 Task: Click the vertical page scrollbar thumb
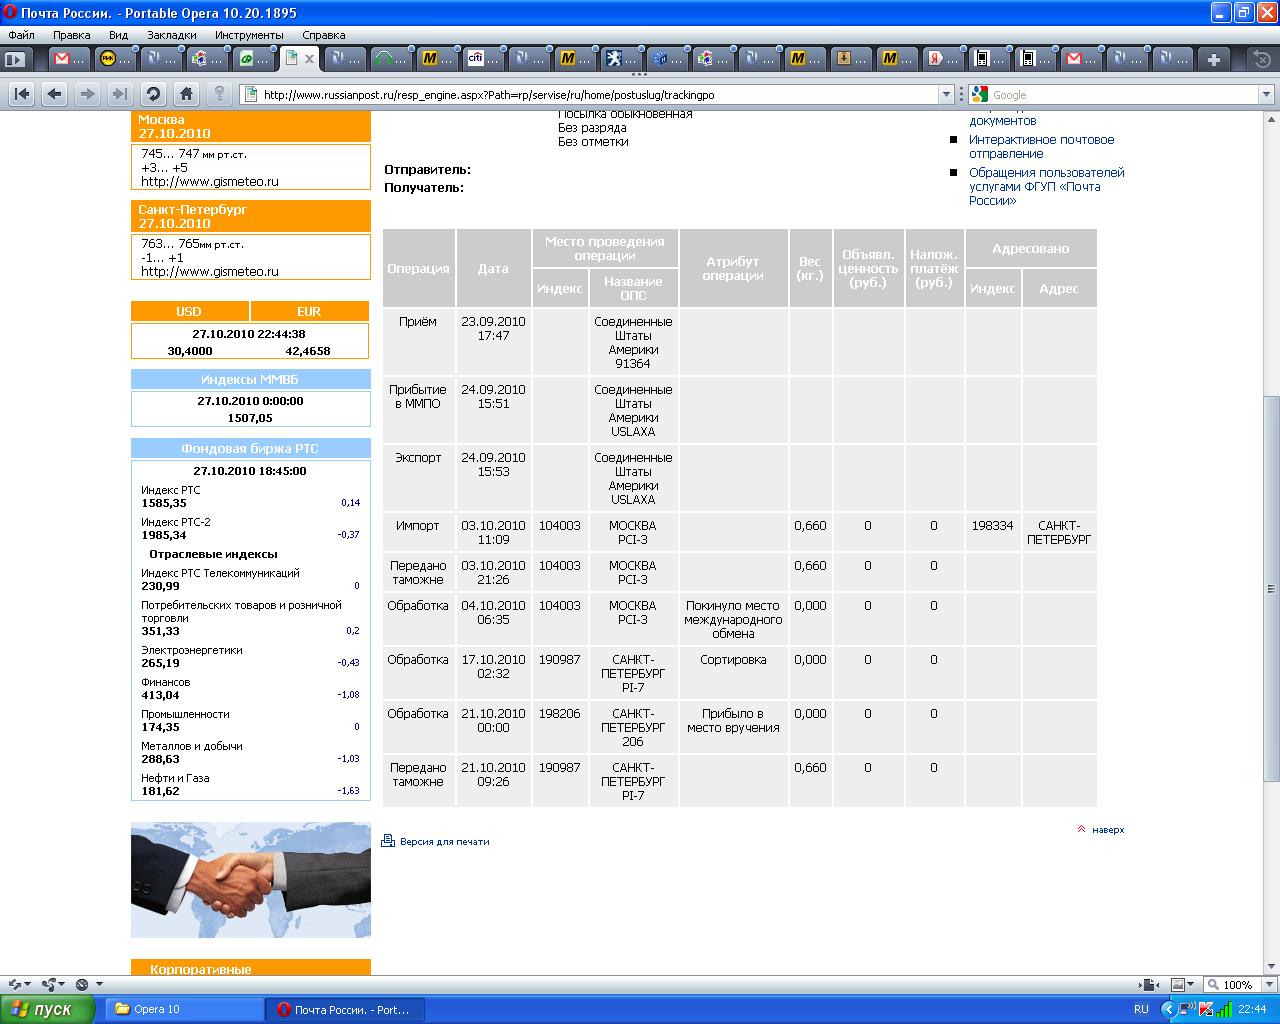[x=1271, y=588]
